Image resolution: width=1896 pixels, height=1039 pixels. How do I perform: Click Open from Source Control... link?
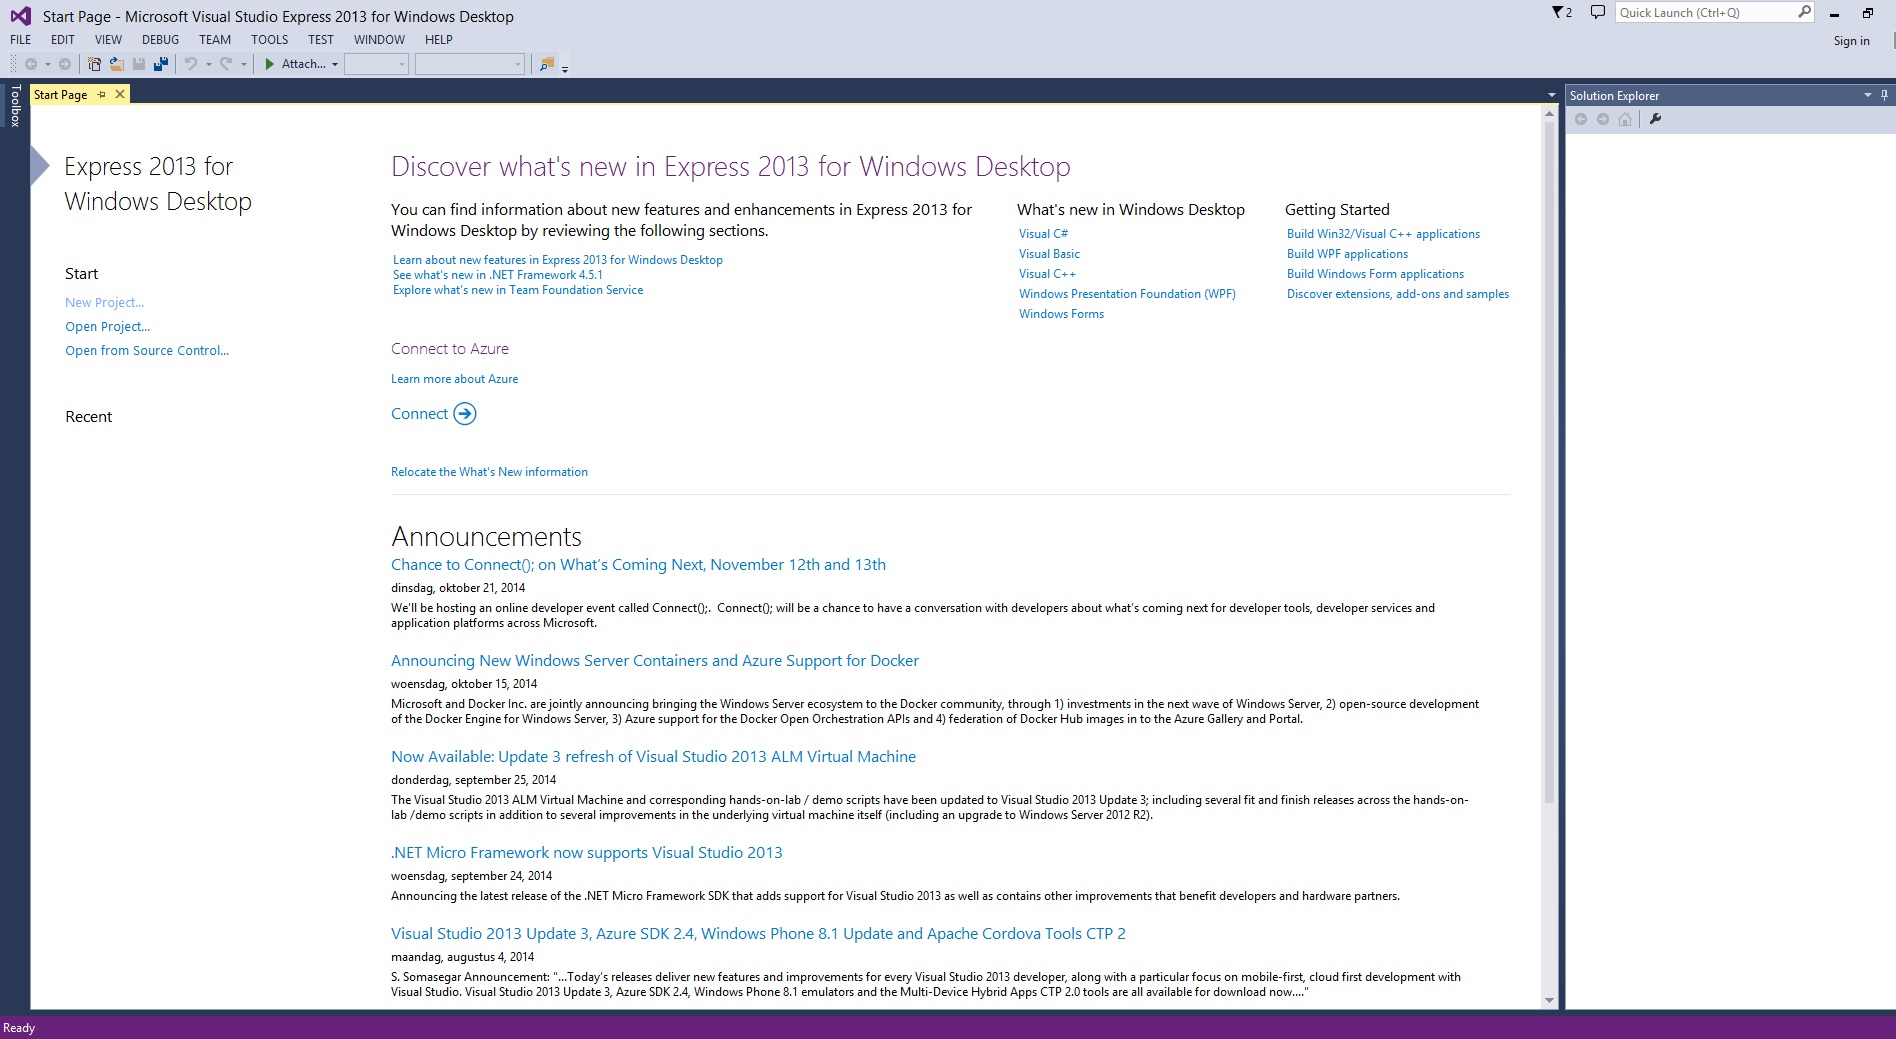pos(147,351)
